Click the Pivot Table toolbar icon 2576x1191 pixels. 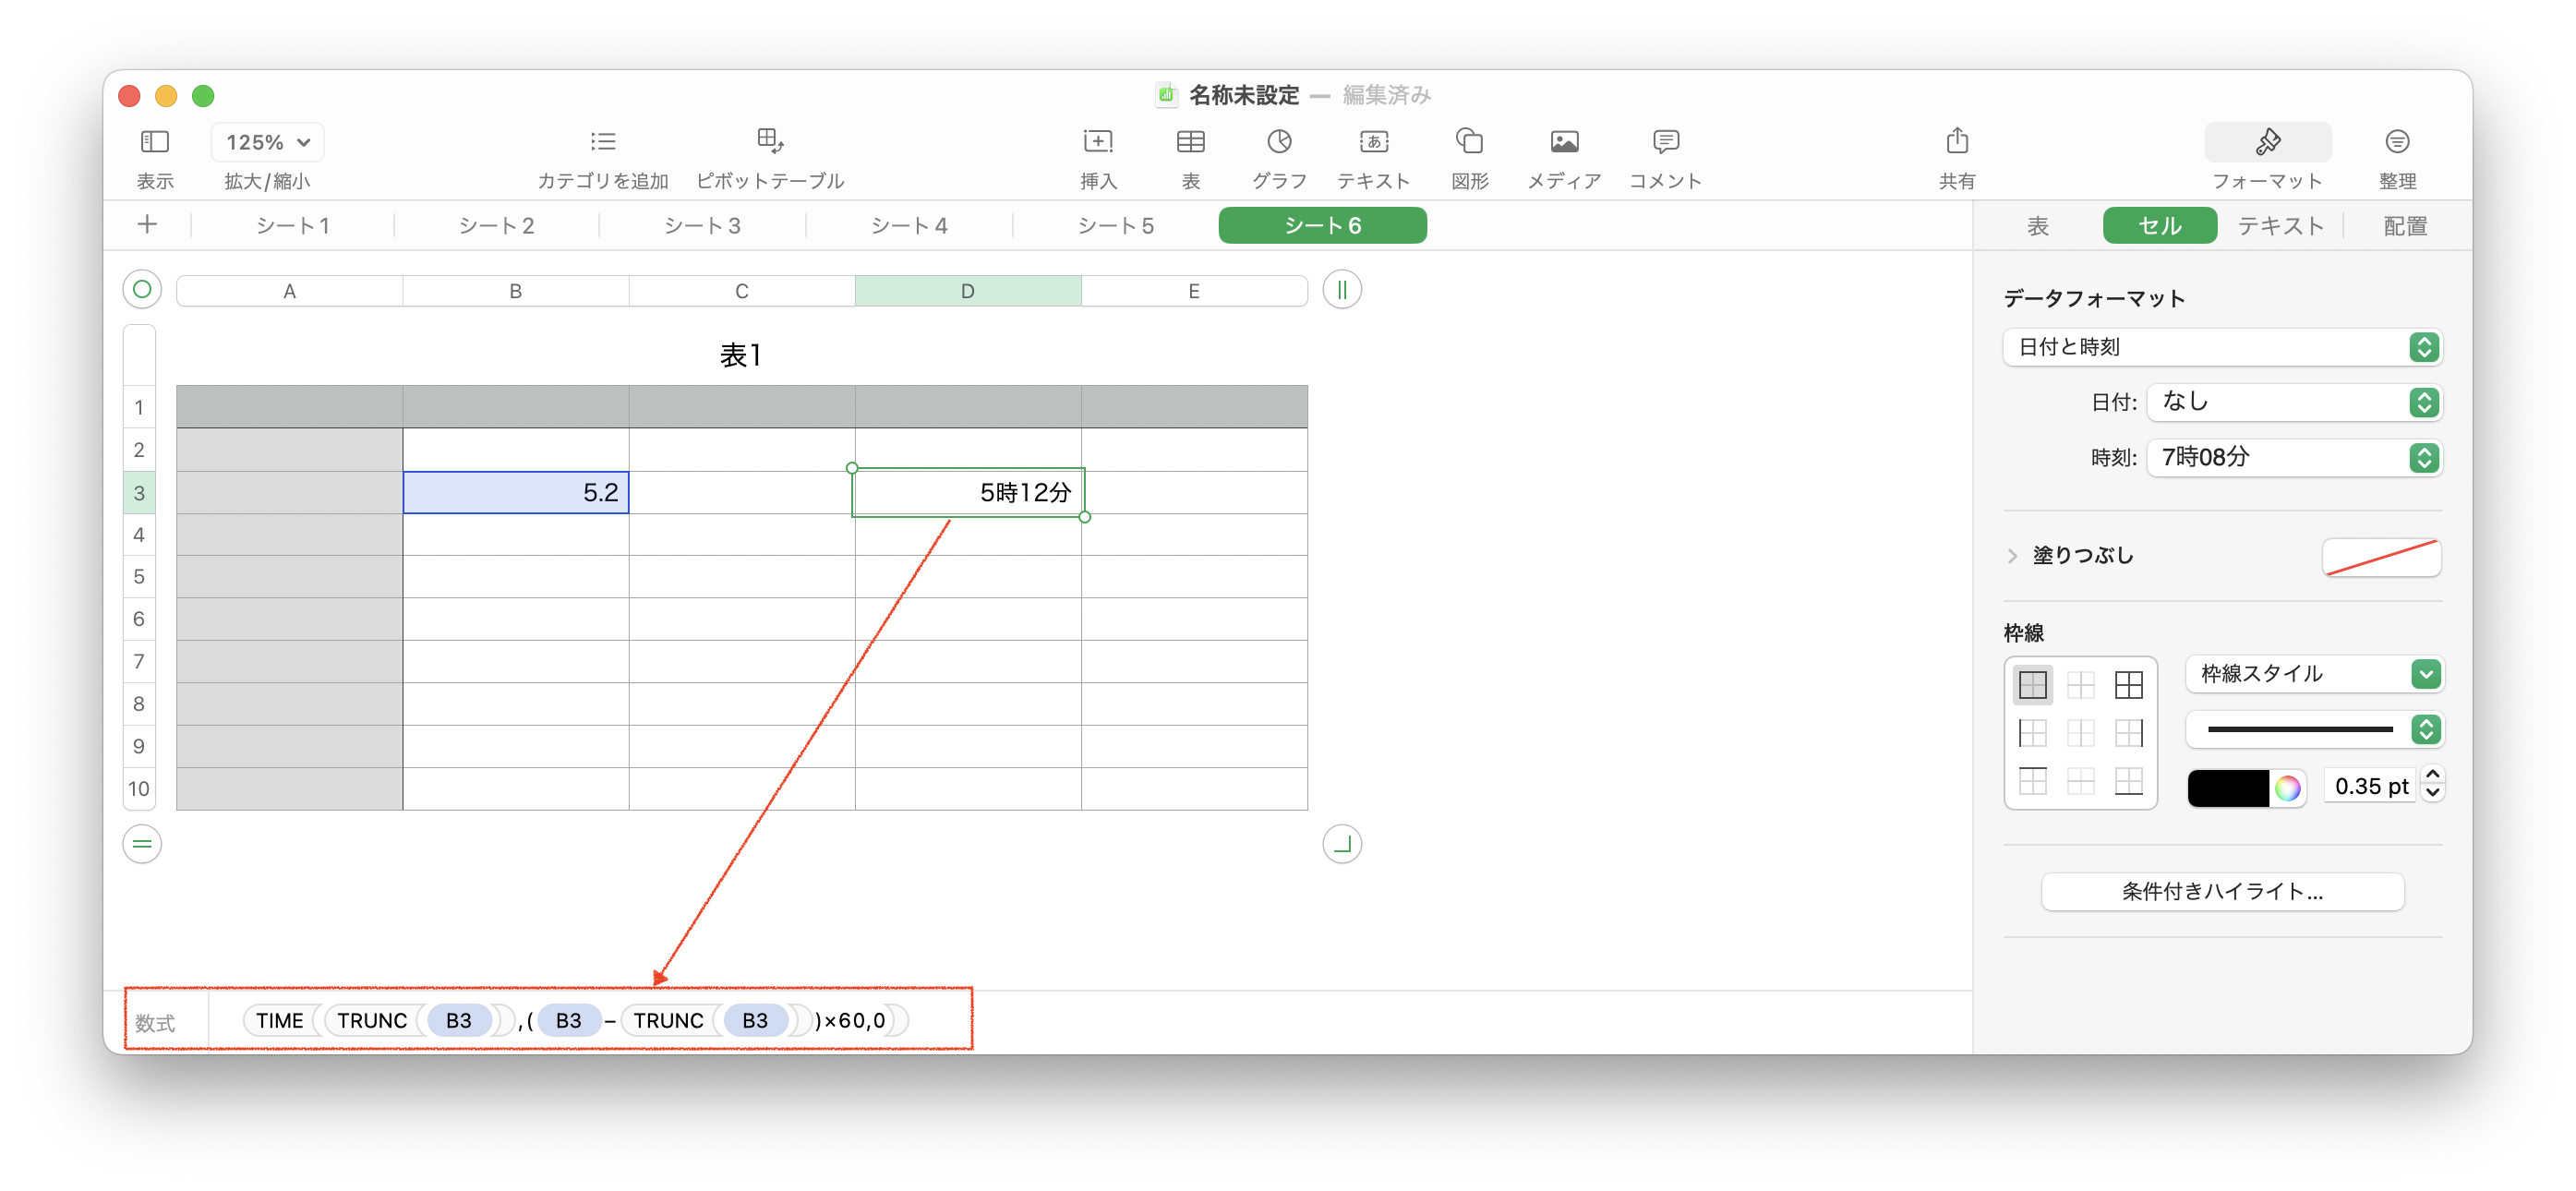pyautogui.click(x=769, y=141)
